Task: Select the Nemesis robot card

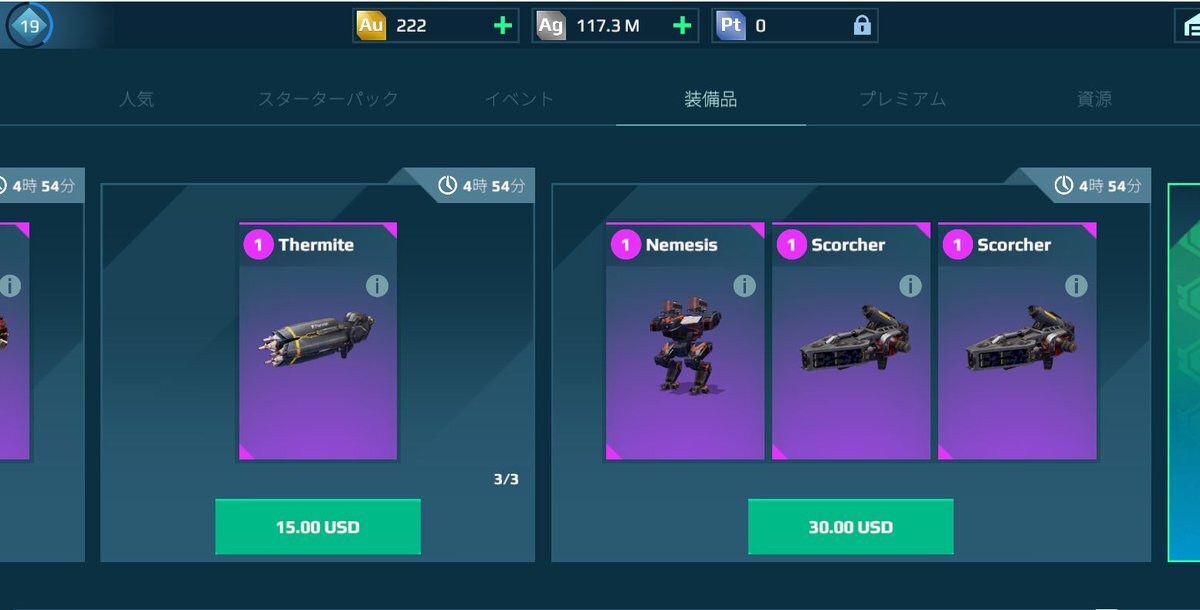Action: [x=685, y=342]
